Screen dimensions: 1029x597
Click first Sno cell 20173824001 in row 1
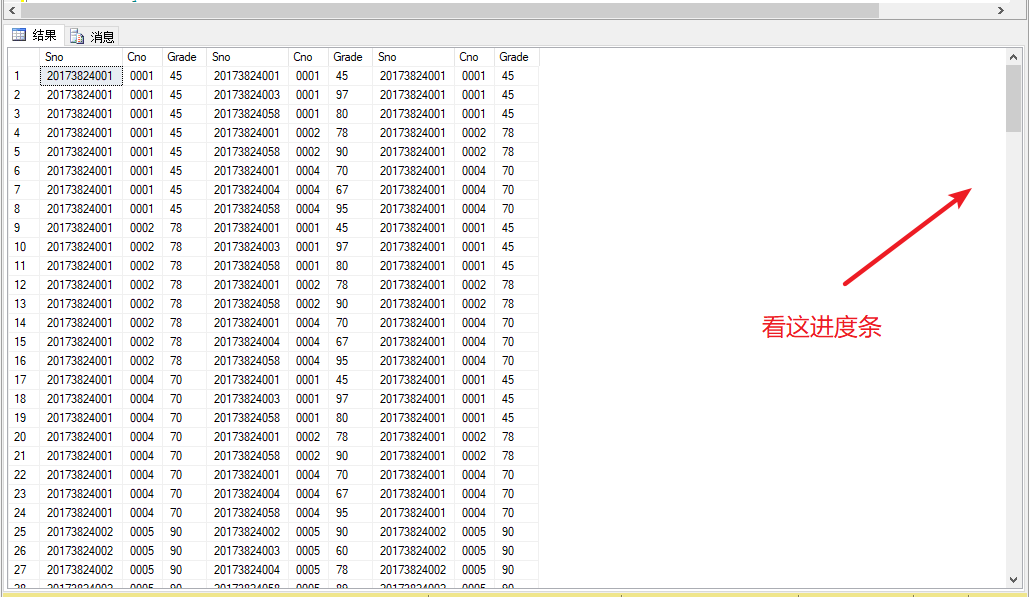tap(81, 75)
